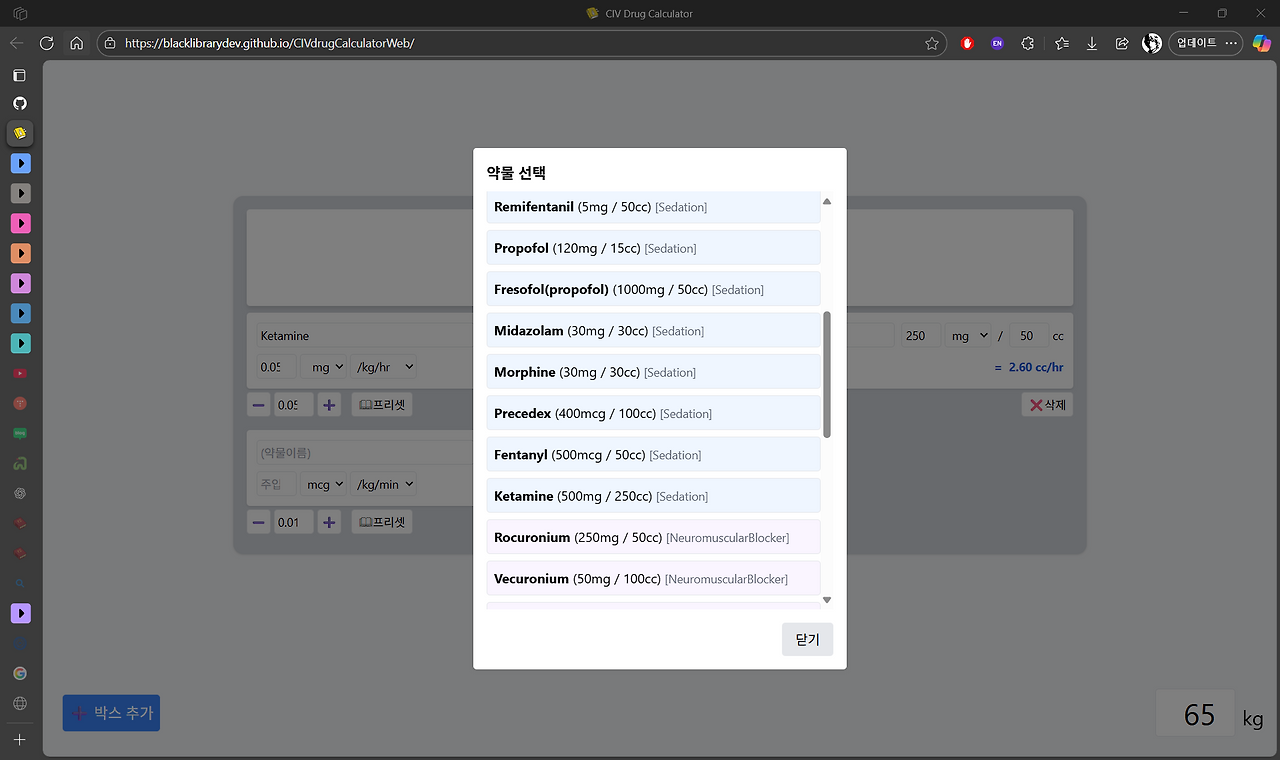This screenshot has width=1280, height=760.
Task: Open the /kg/min rate dropdown
Action: (x=384, y=484)
